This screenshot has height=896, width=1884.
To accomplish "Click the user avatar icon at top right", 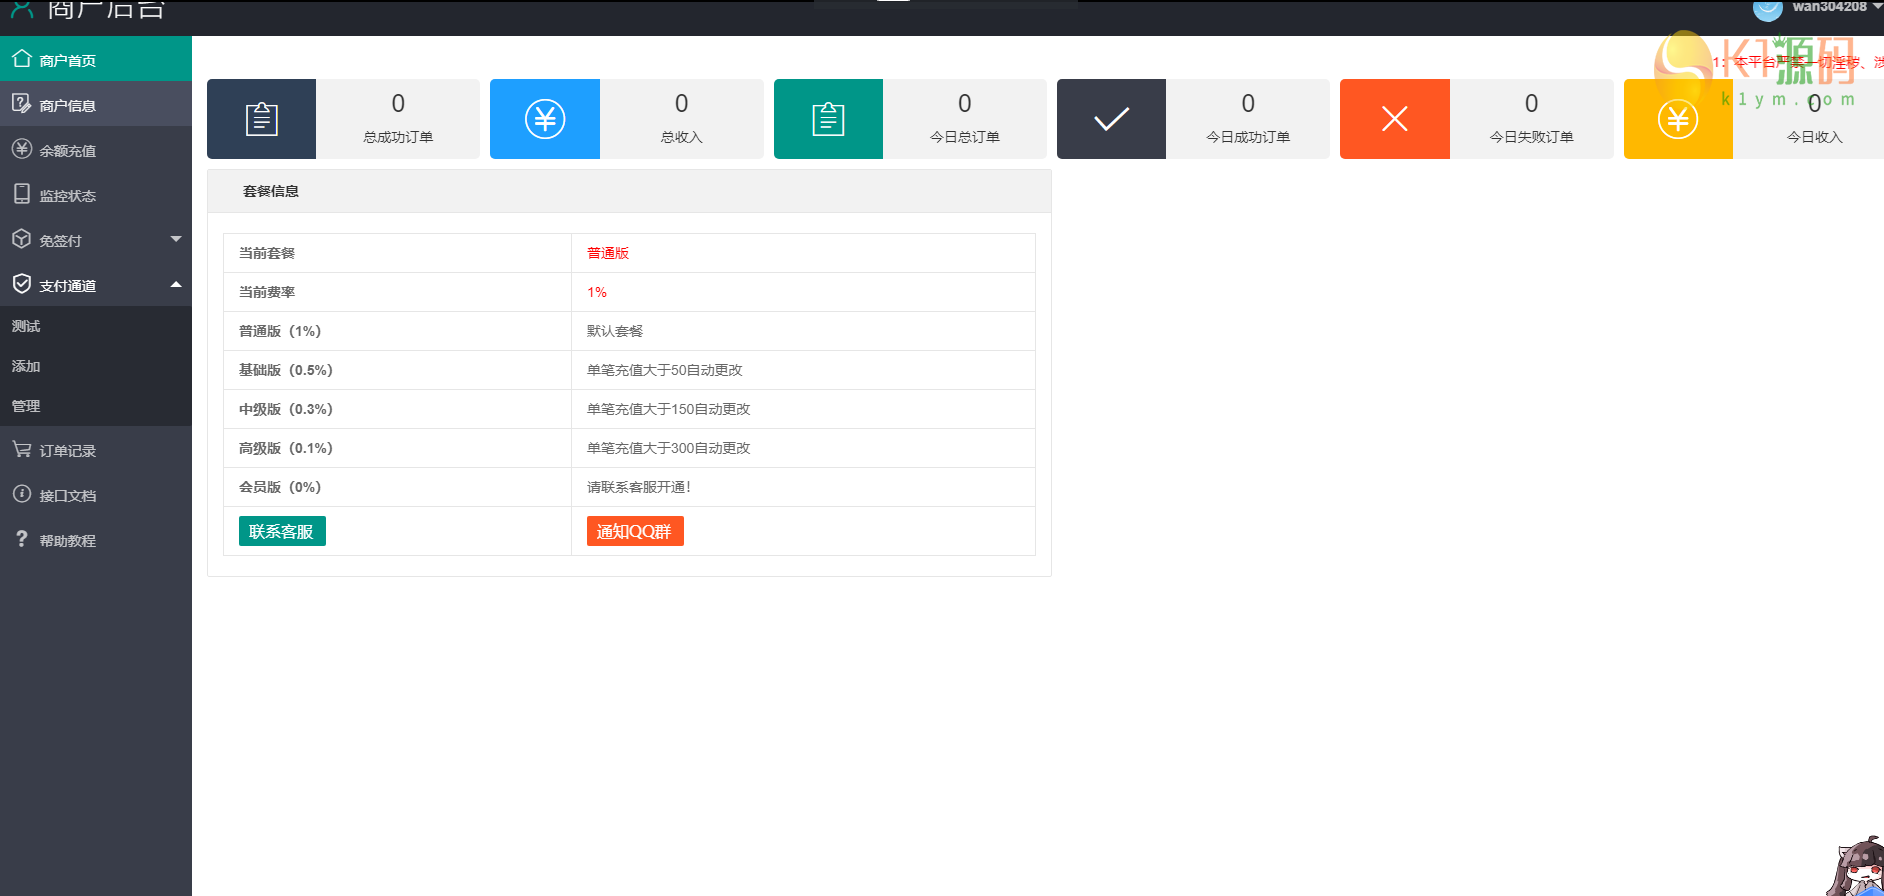I will [1768, 9].
